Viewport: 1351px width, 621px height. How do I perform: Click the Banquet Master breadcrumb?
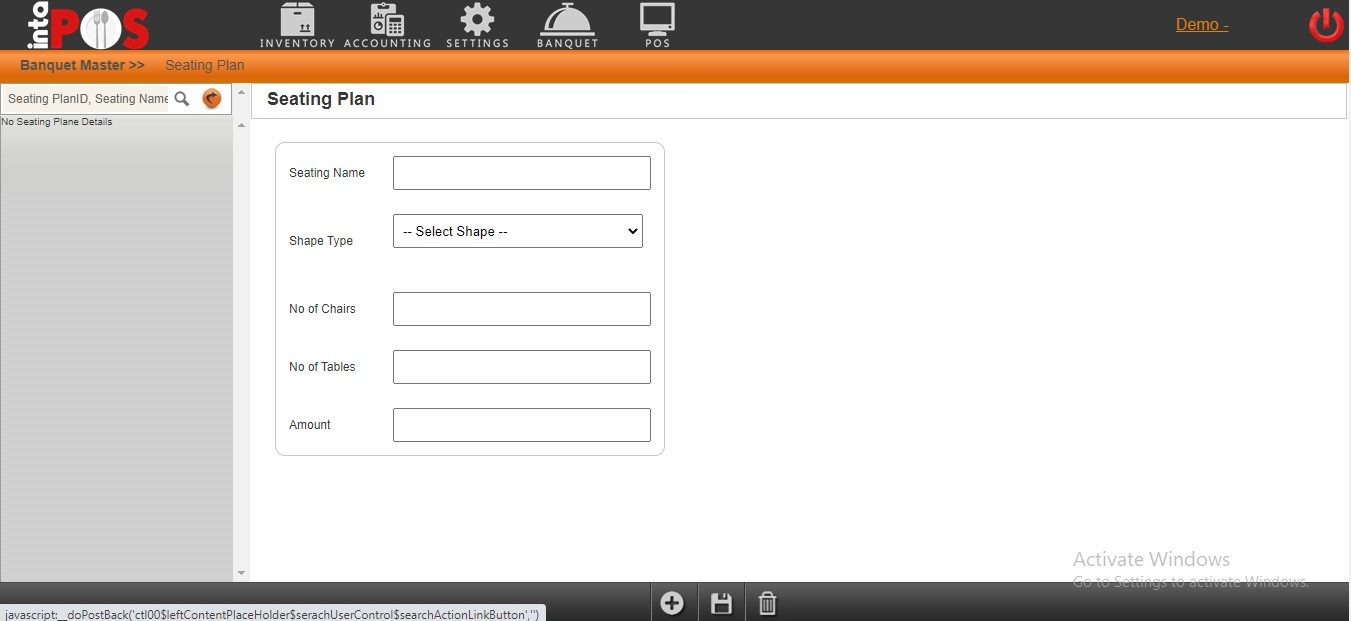click(82, 65)
